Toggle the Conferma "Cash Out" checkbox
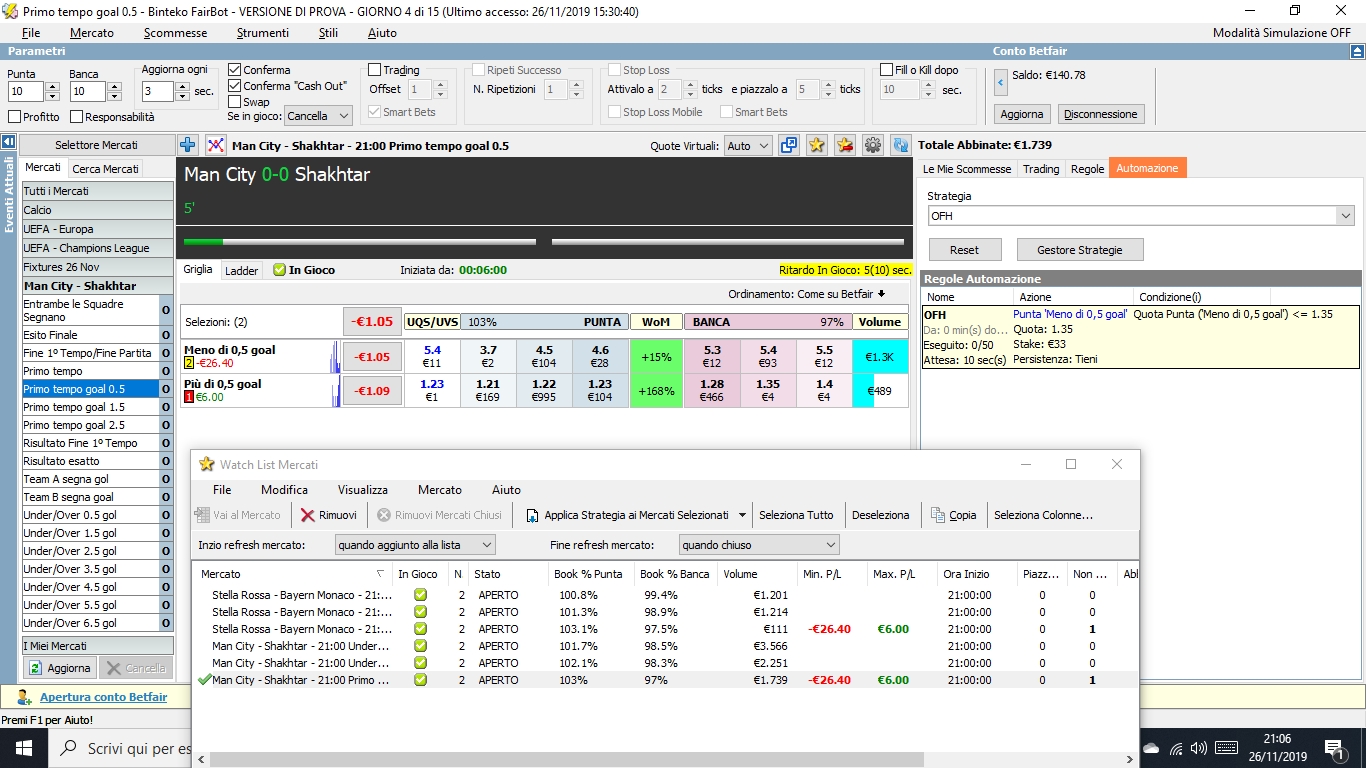This screenshot has height=768, width=1366. point(234,86)
